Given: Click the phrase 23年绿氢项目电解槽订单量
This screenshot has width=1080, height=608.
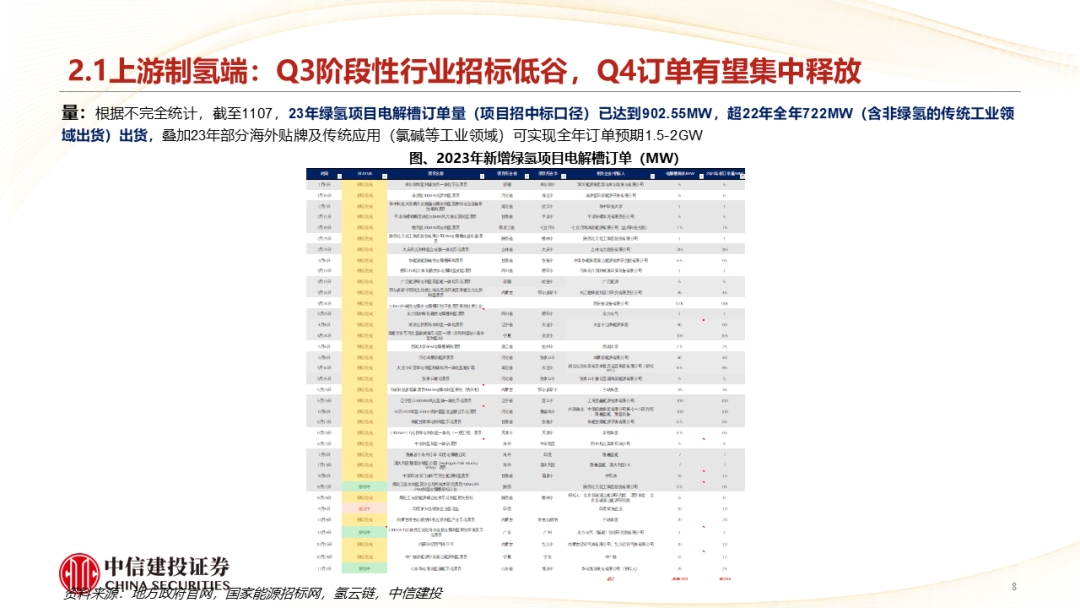Looking at the screenshot, I should coord(377,114).
